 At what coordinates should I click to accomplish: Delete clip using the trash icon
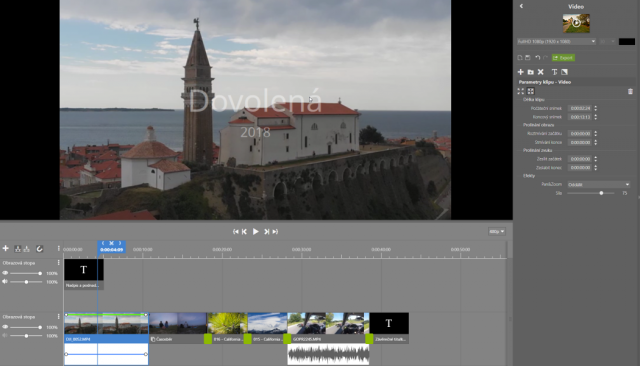(630, 91)
